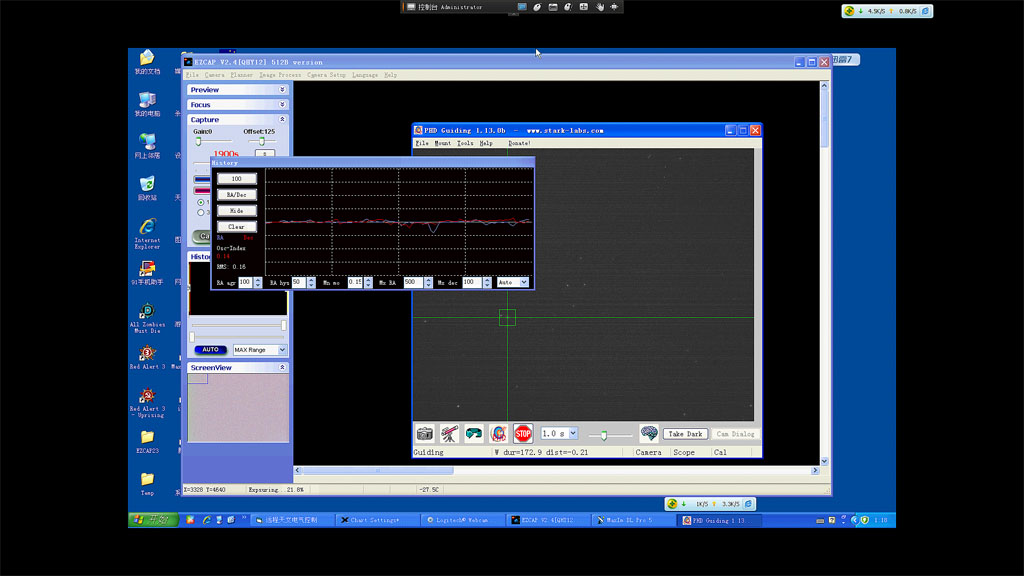
Task: Click the Windows Start button
Action: 153,520
